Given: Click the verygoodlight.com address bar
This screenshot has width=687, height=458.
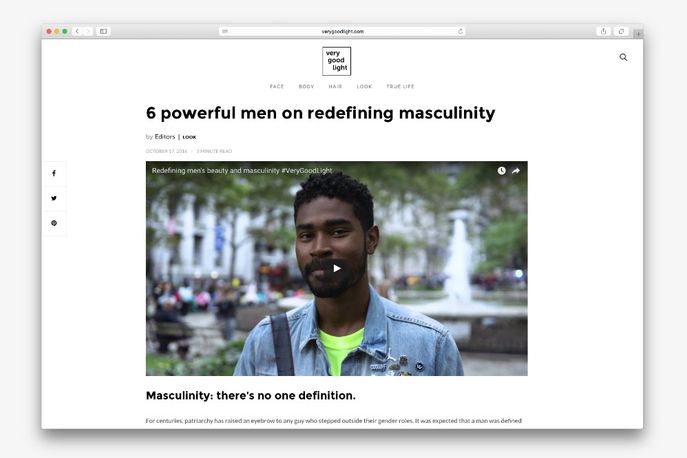Looking at the screenshot, I should pyautogui.click(x=342, y=31).
